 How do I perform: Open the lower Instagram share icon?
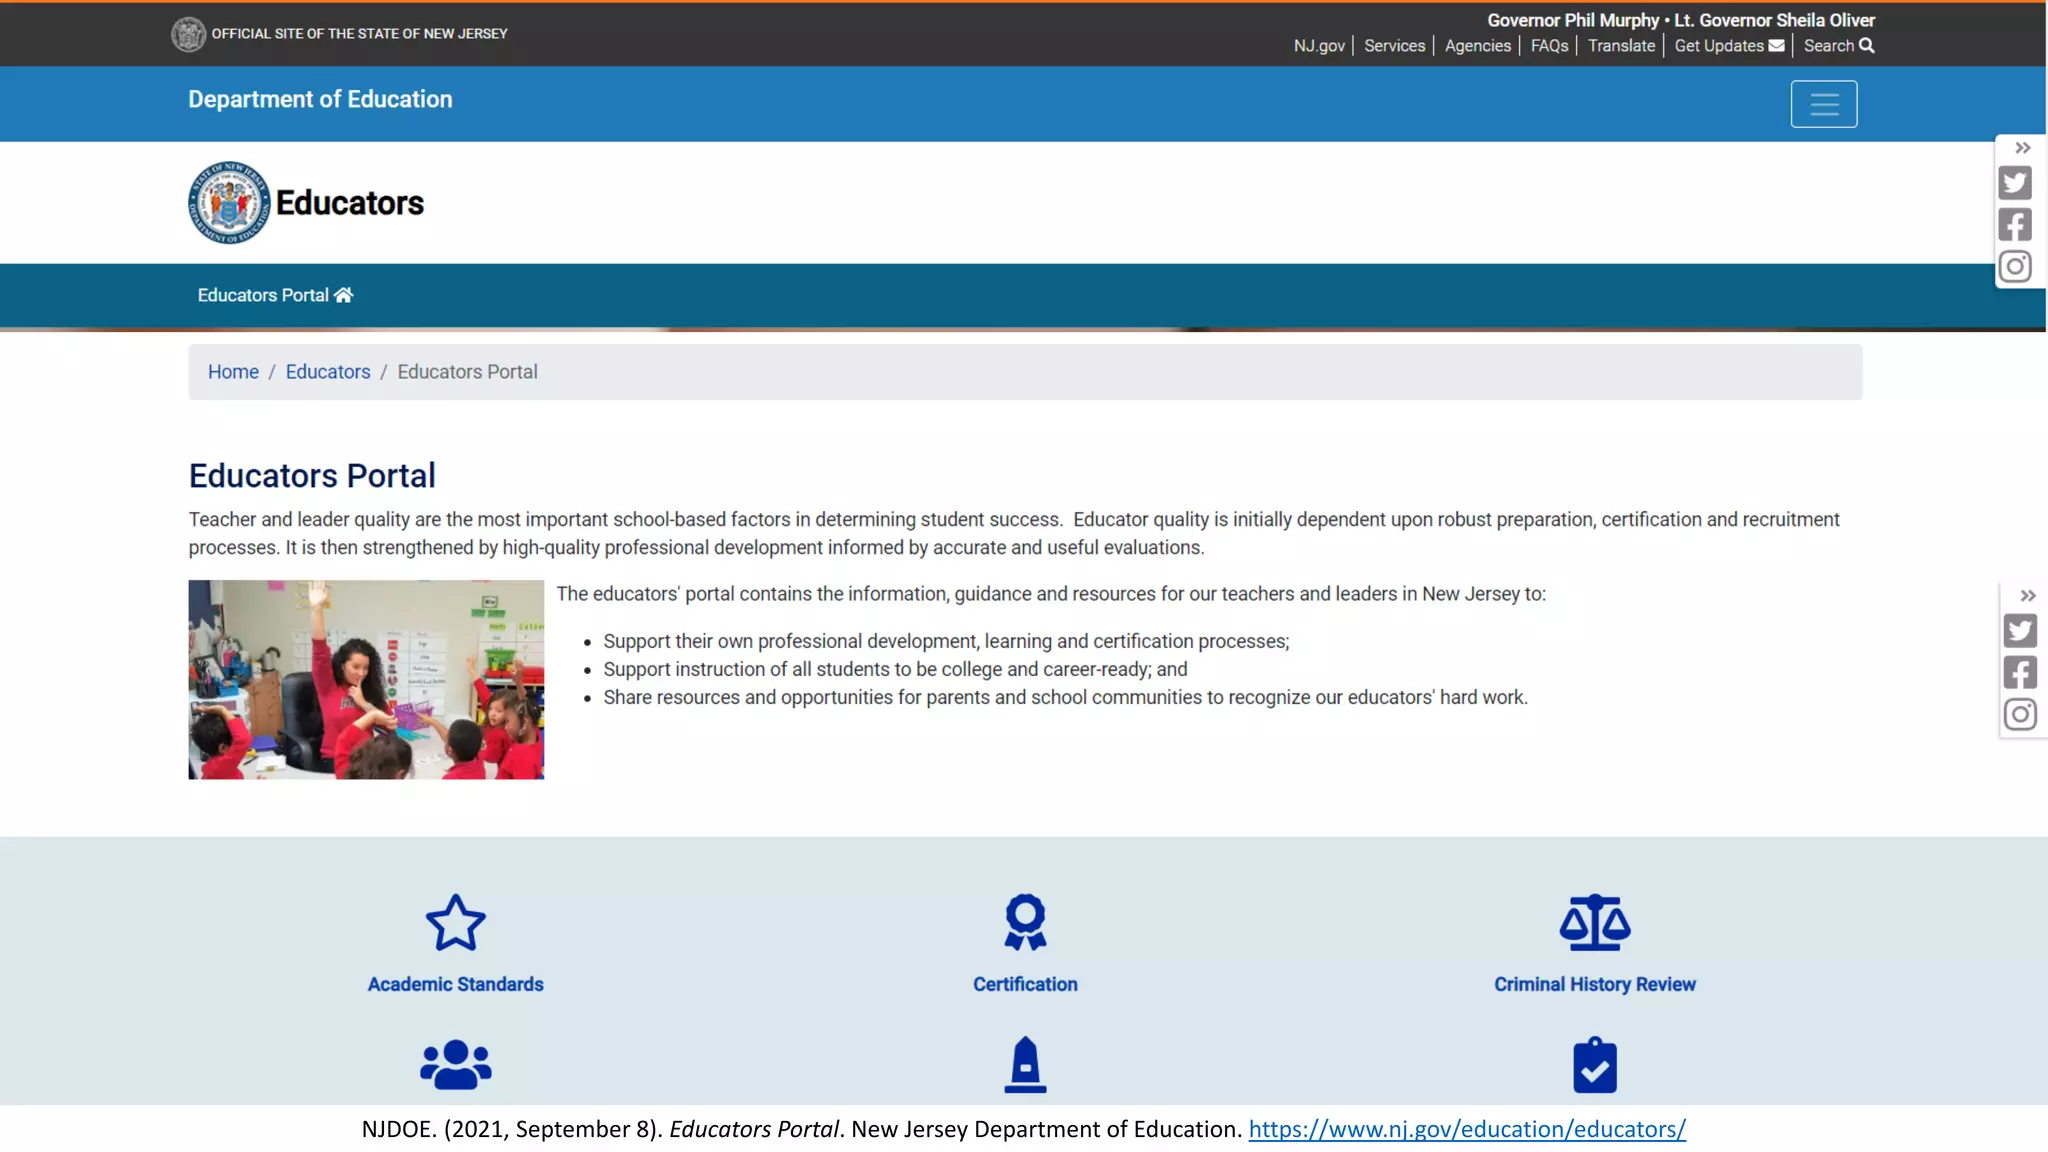[2020, 715]
